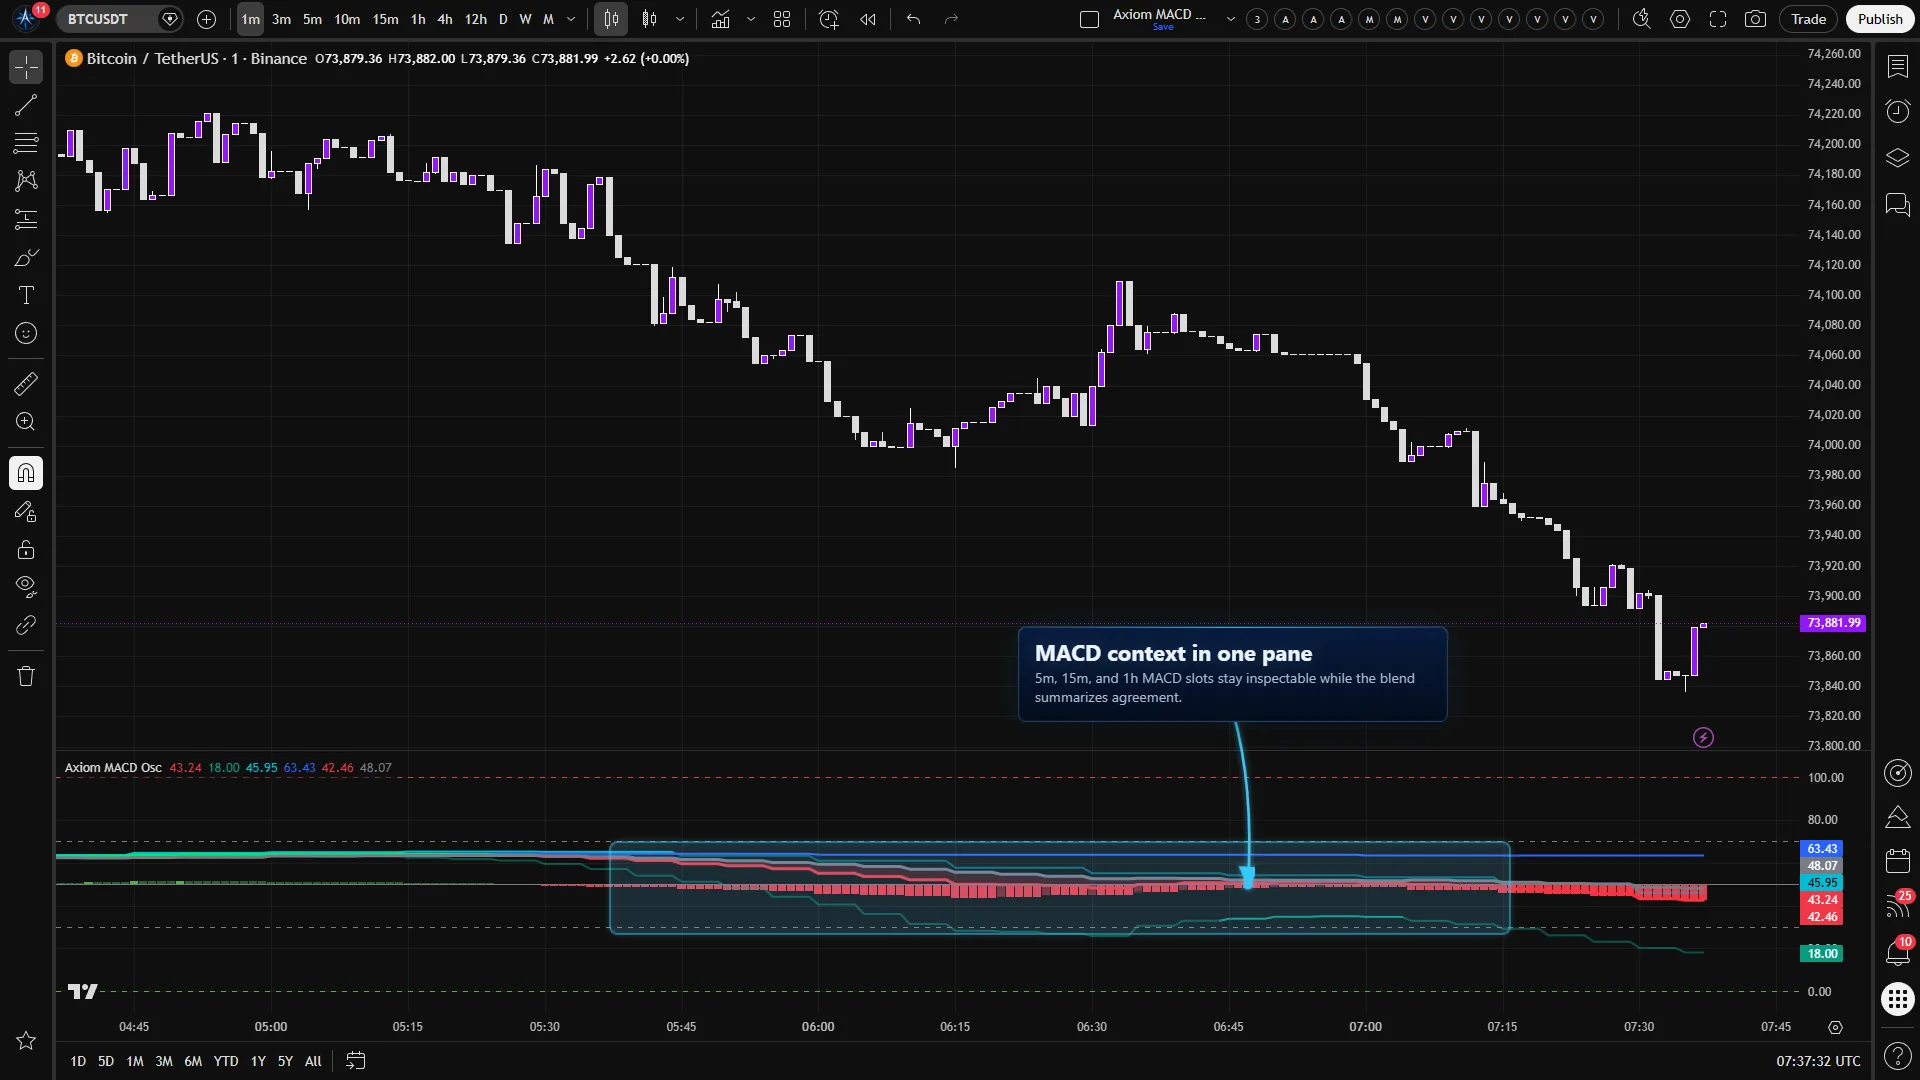
Task: Switch to the 3m timeframe
Action: point(281,19)
